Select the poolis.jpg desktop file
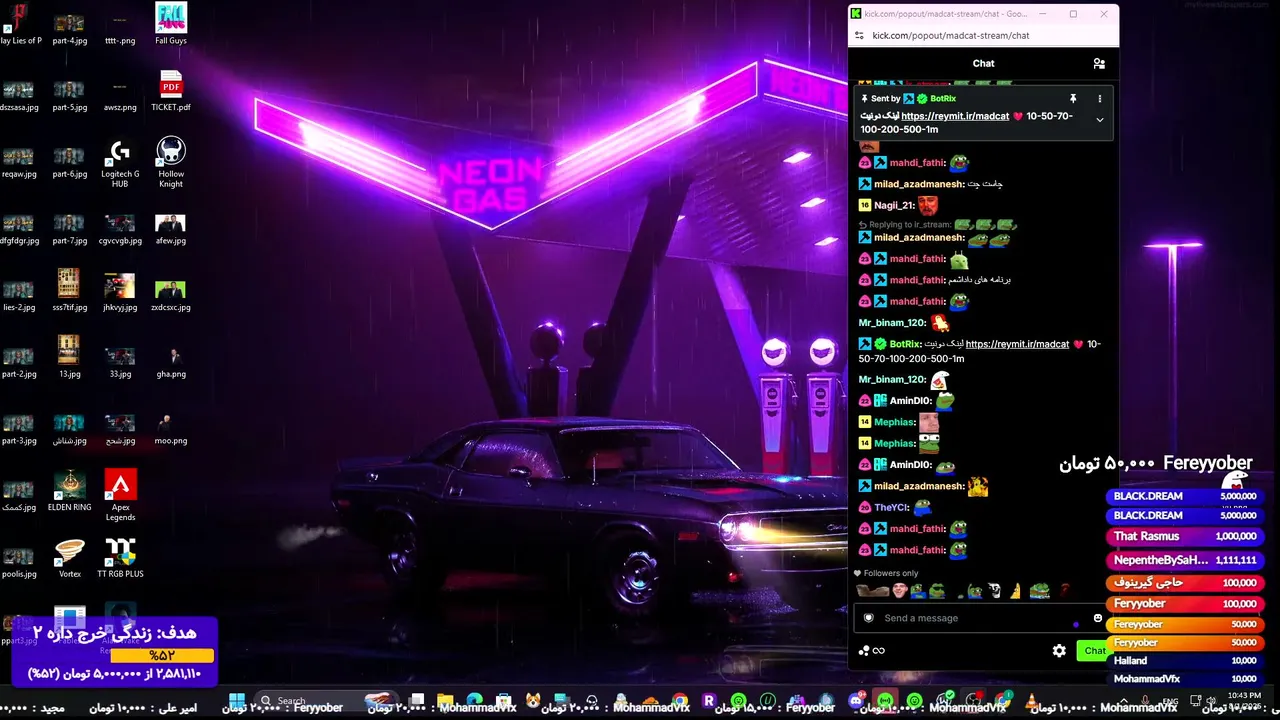The width and height of the screenshot is (1280, 720). [19, 563]
